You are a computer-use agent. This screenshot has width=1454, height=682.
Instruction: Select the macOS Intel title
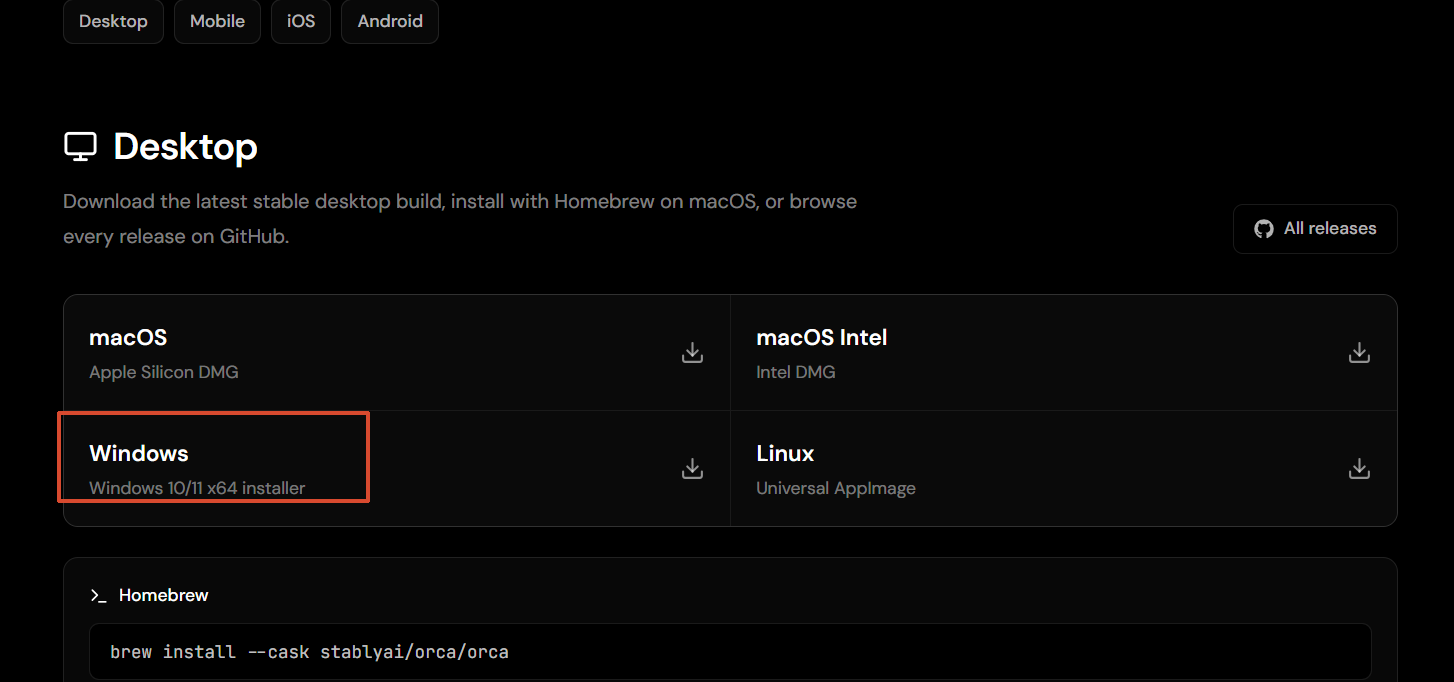pyautogui.click(x=822, y=338)
